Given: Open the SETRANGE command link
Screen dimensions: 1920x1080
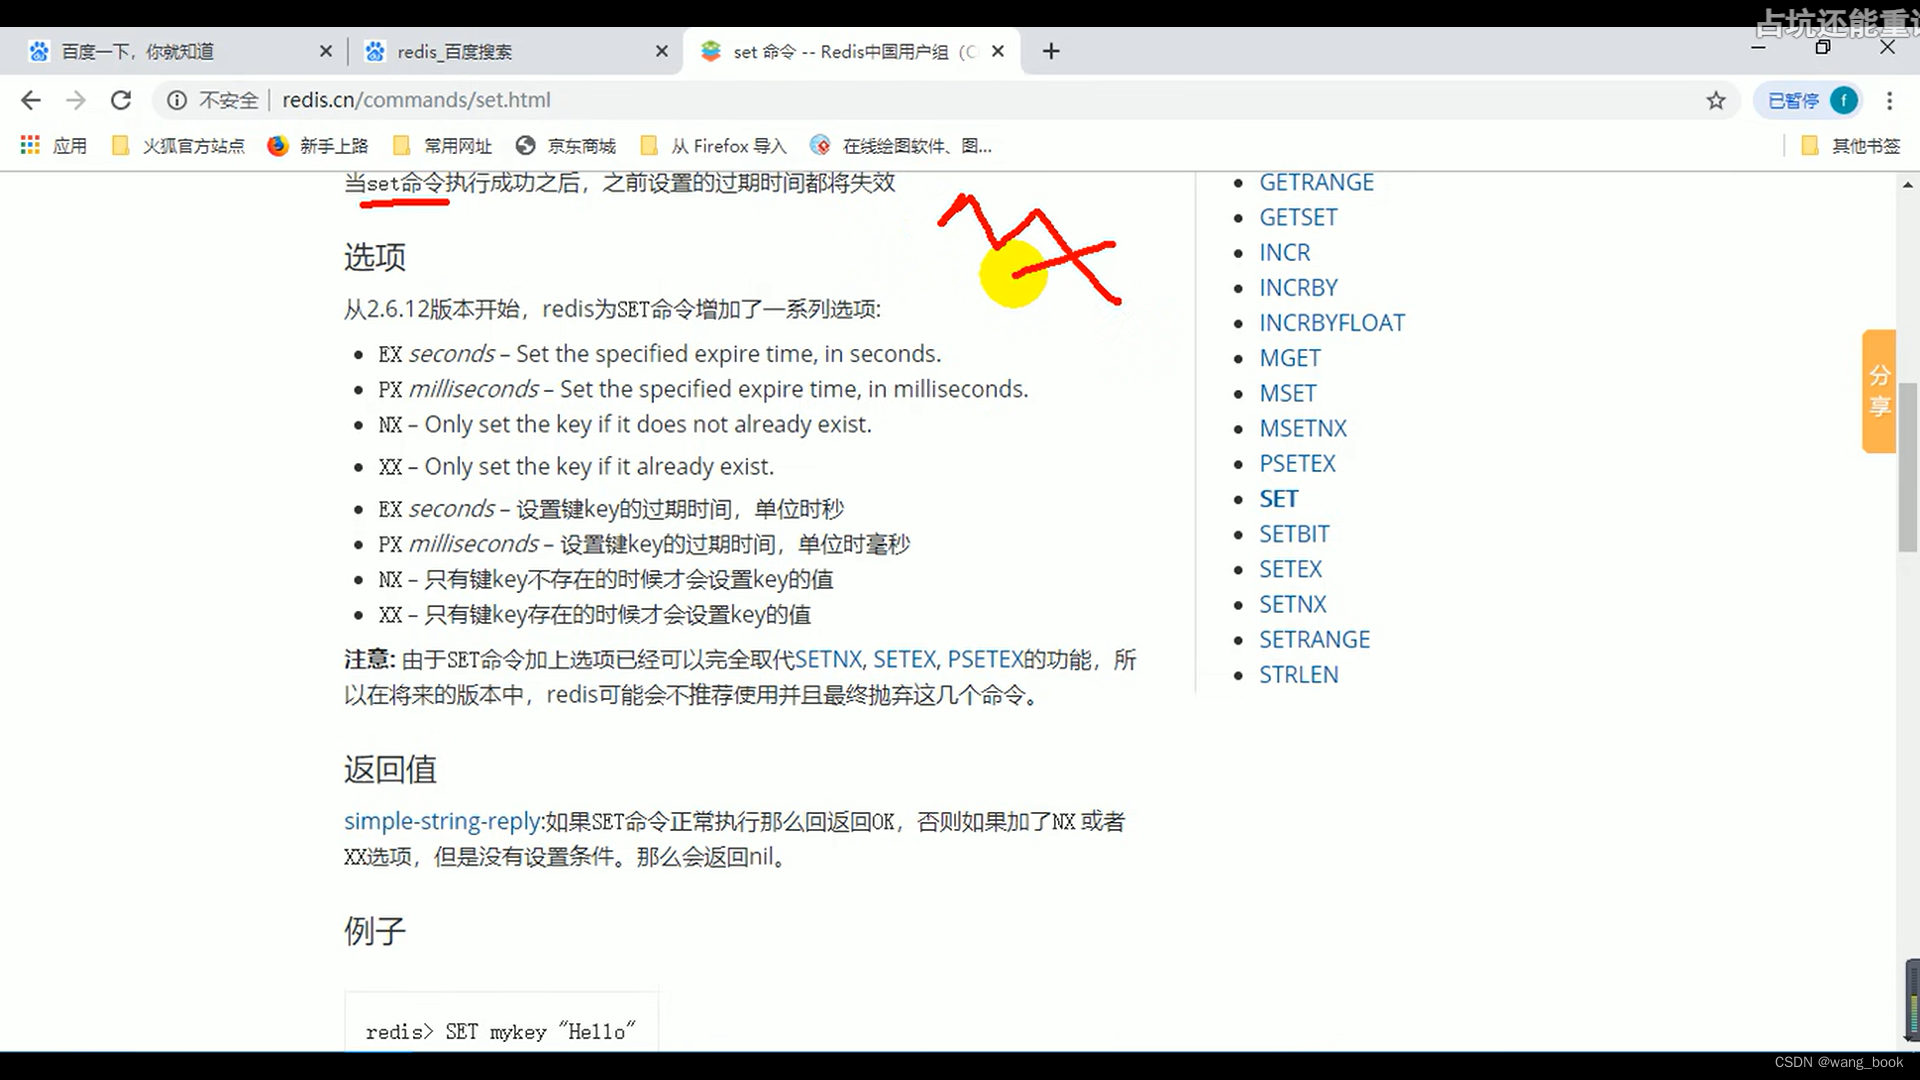Looking at the screenshot, I should point(1314,639).
